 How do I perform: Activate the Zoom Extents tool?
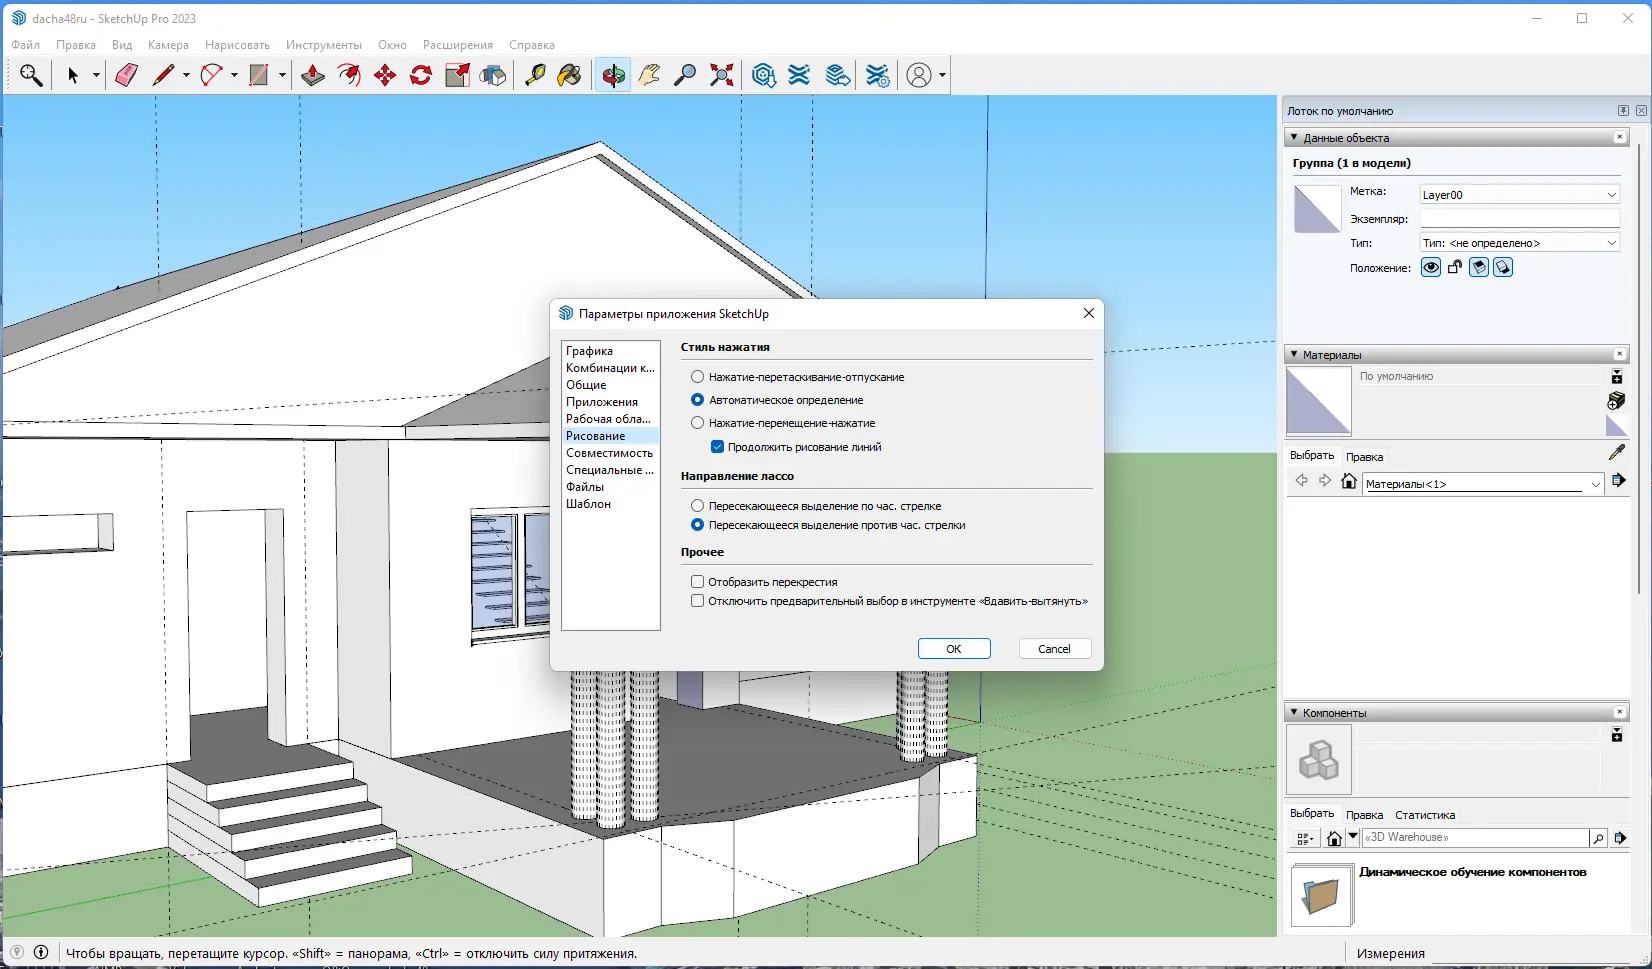point(722,75)
